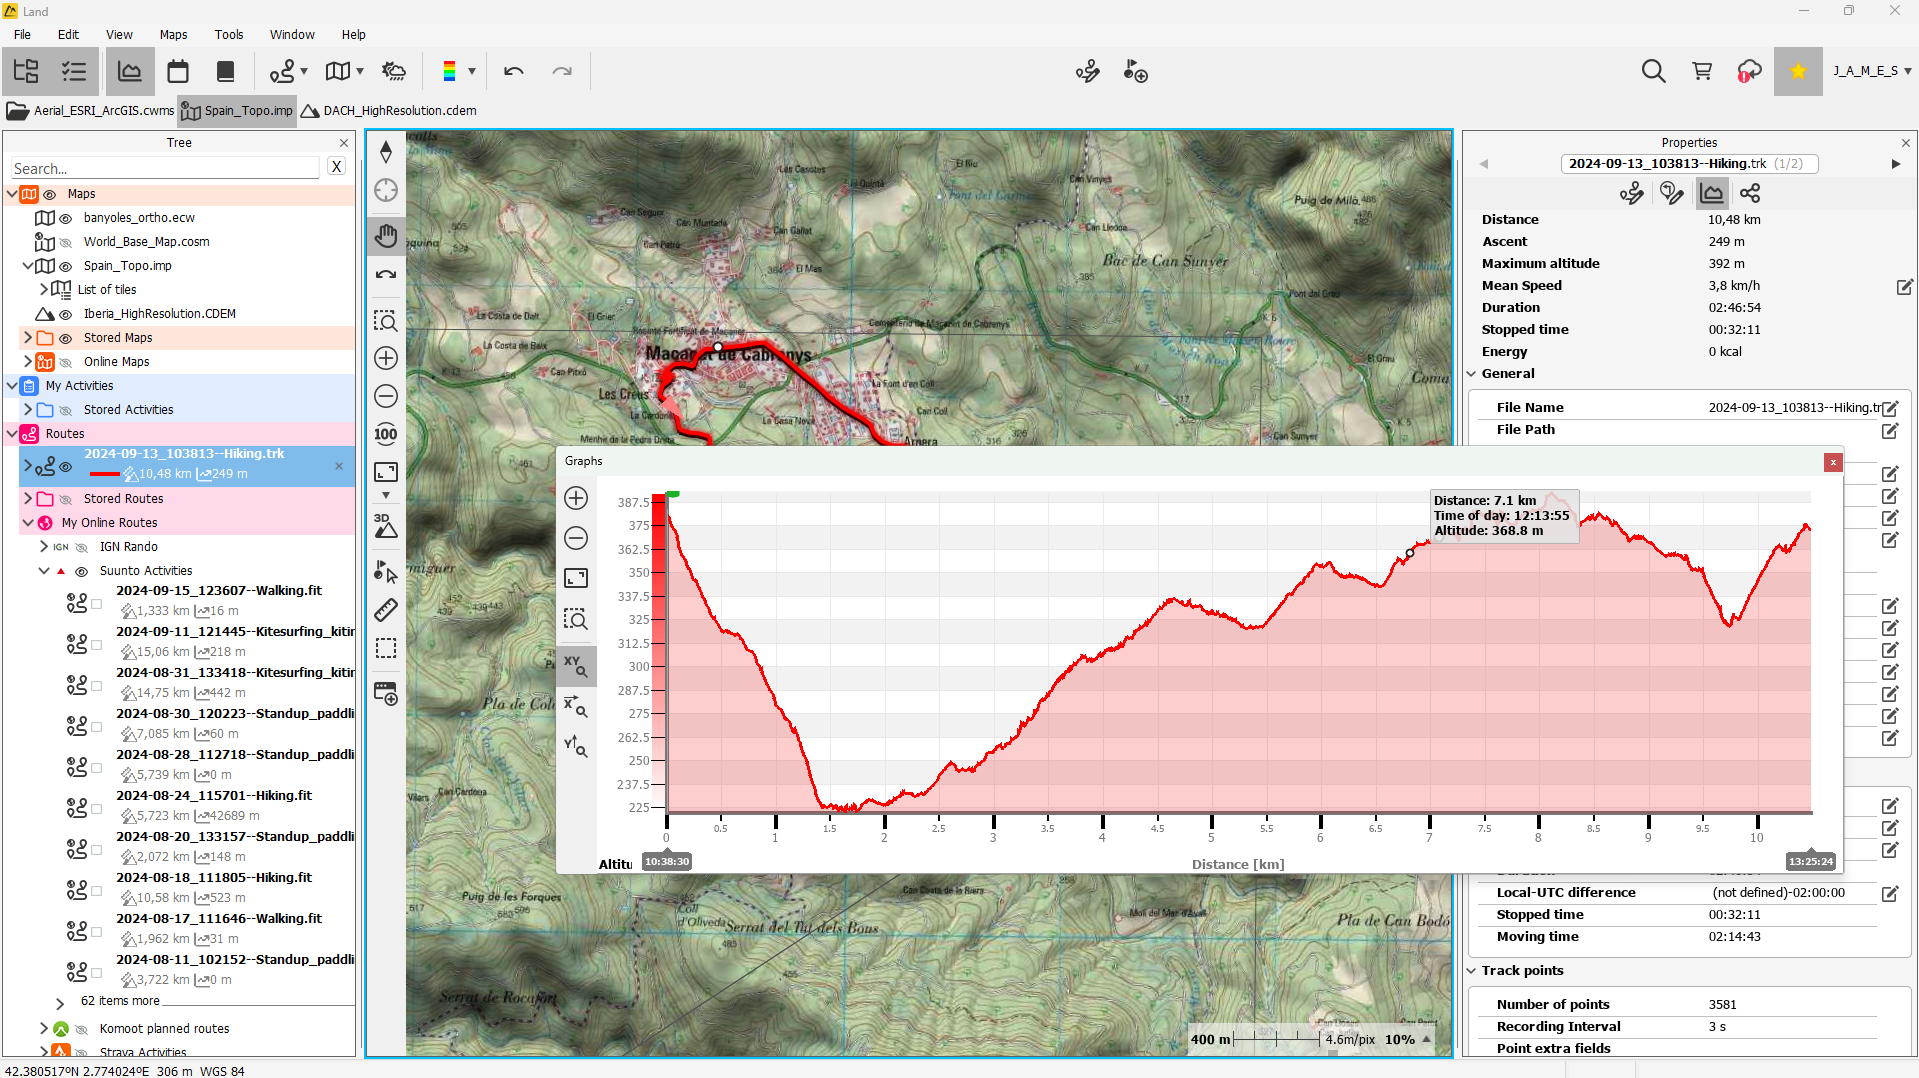Edit the Local-UTC difference value
The image size is (1919, 1078).
pos(1889,894)
